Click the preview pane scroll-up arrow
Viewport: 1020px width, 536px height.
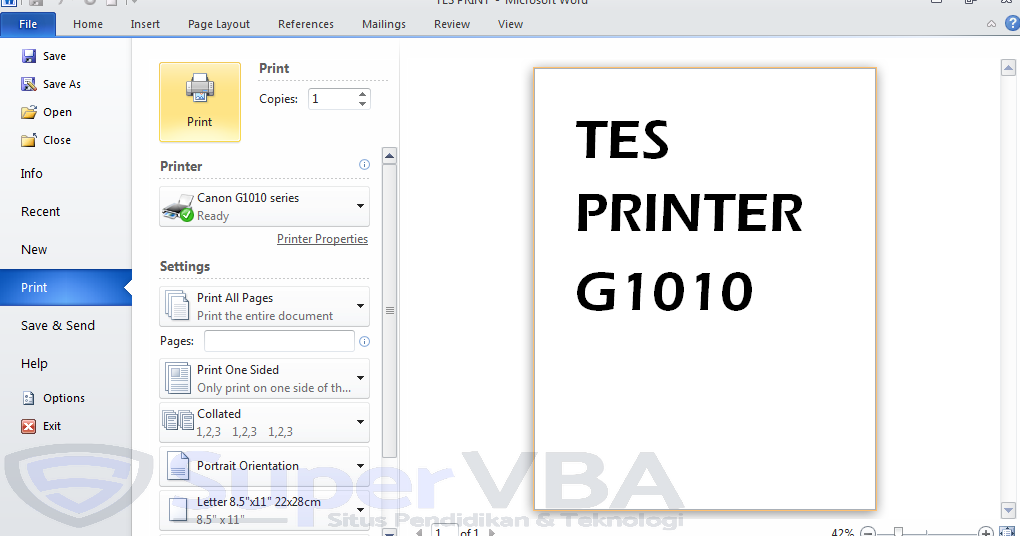(x=1008, y=68)
